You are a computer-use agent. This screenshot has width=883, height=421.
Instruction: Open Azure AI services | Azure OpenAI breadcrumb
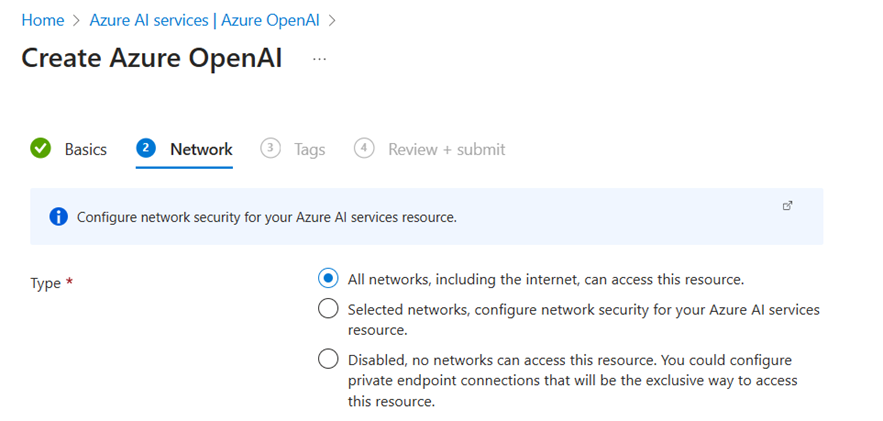(205, 19)
